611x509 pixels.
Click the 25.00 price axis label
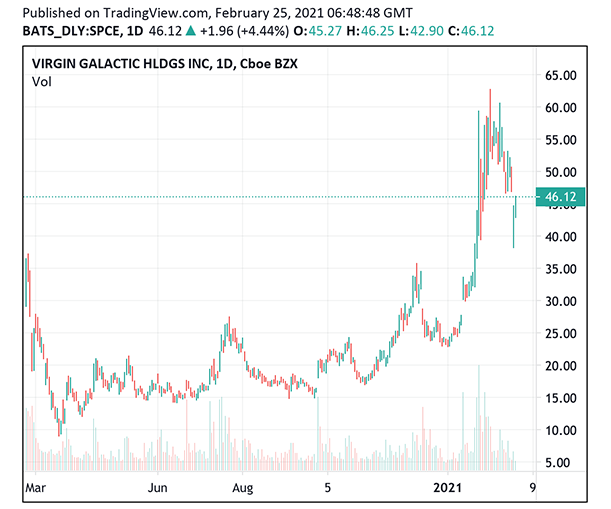[561, 334]
